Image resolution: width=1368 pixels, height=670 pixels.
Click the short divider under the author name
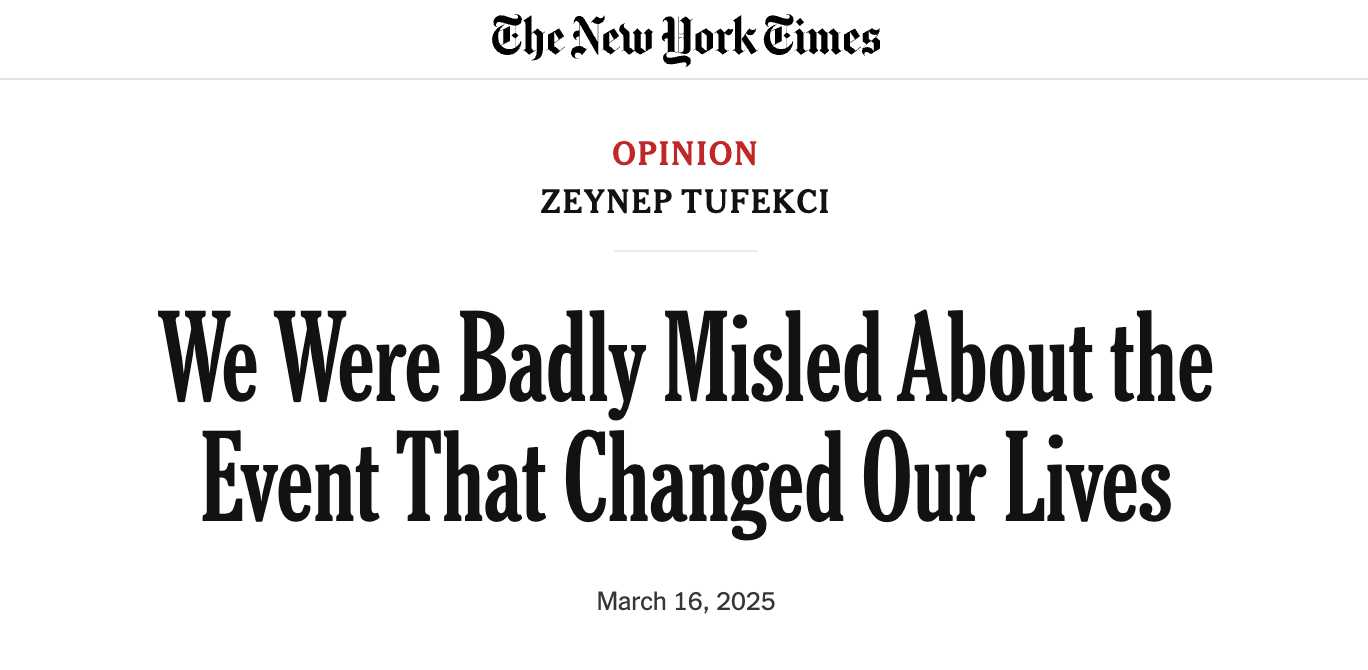pyautogui.click(x=685, y=251)
